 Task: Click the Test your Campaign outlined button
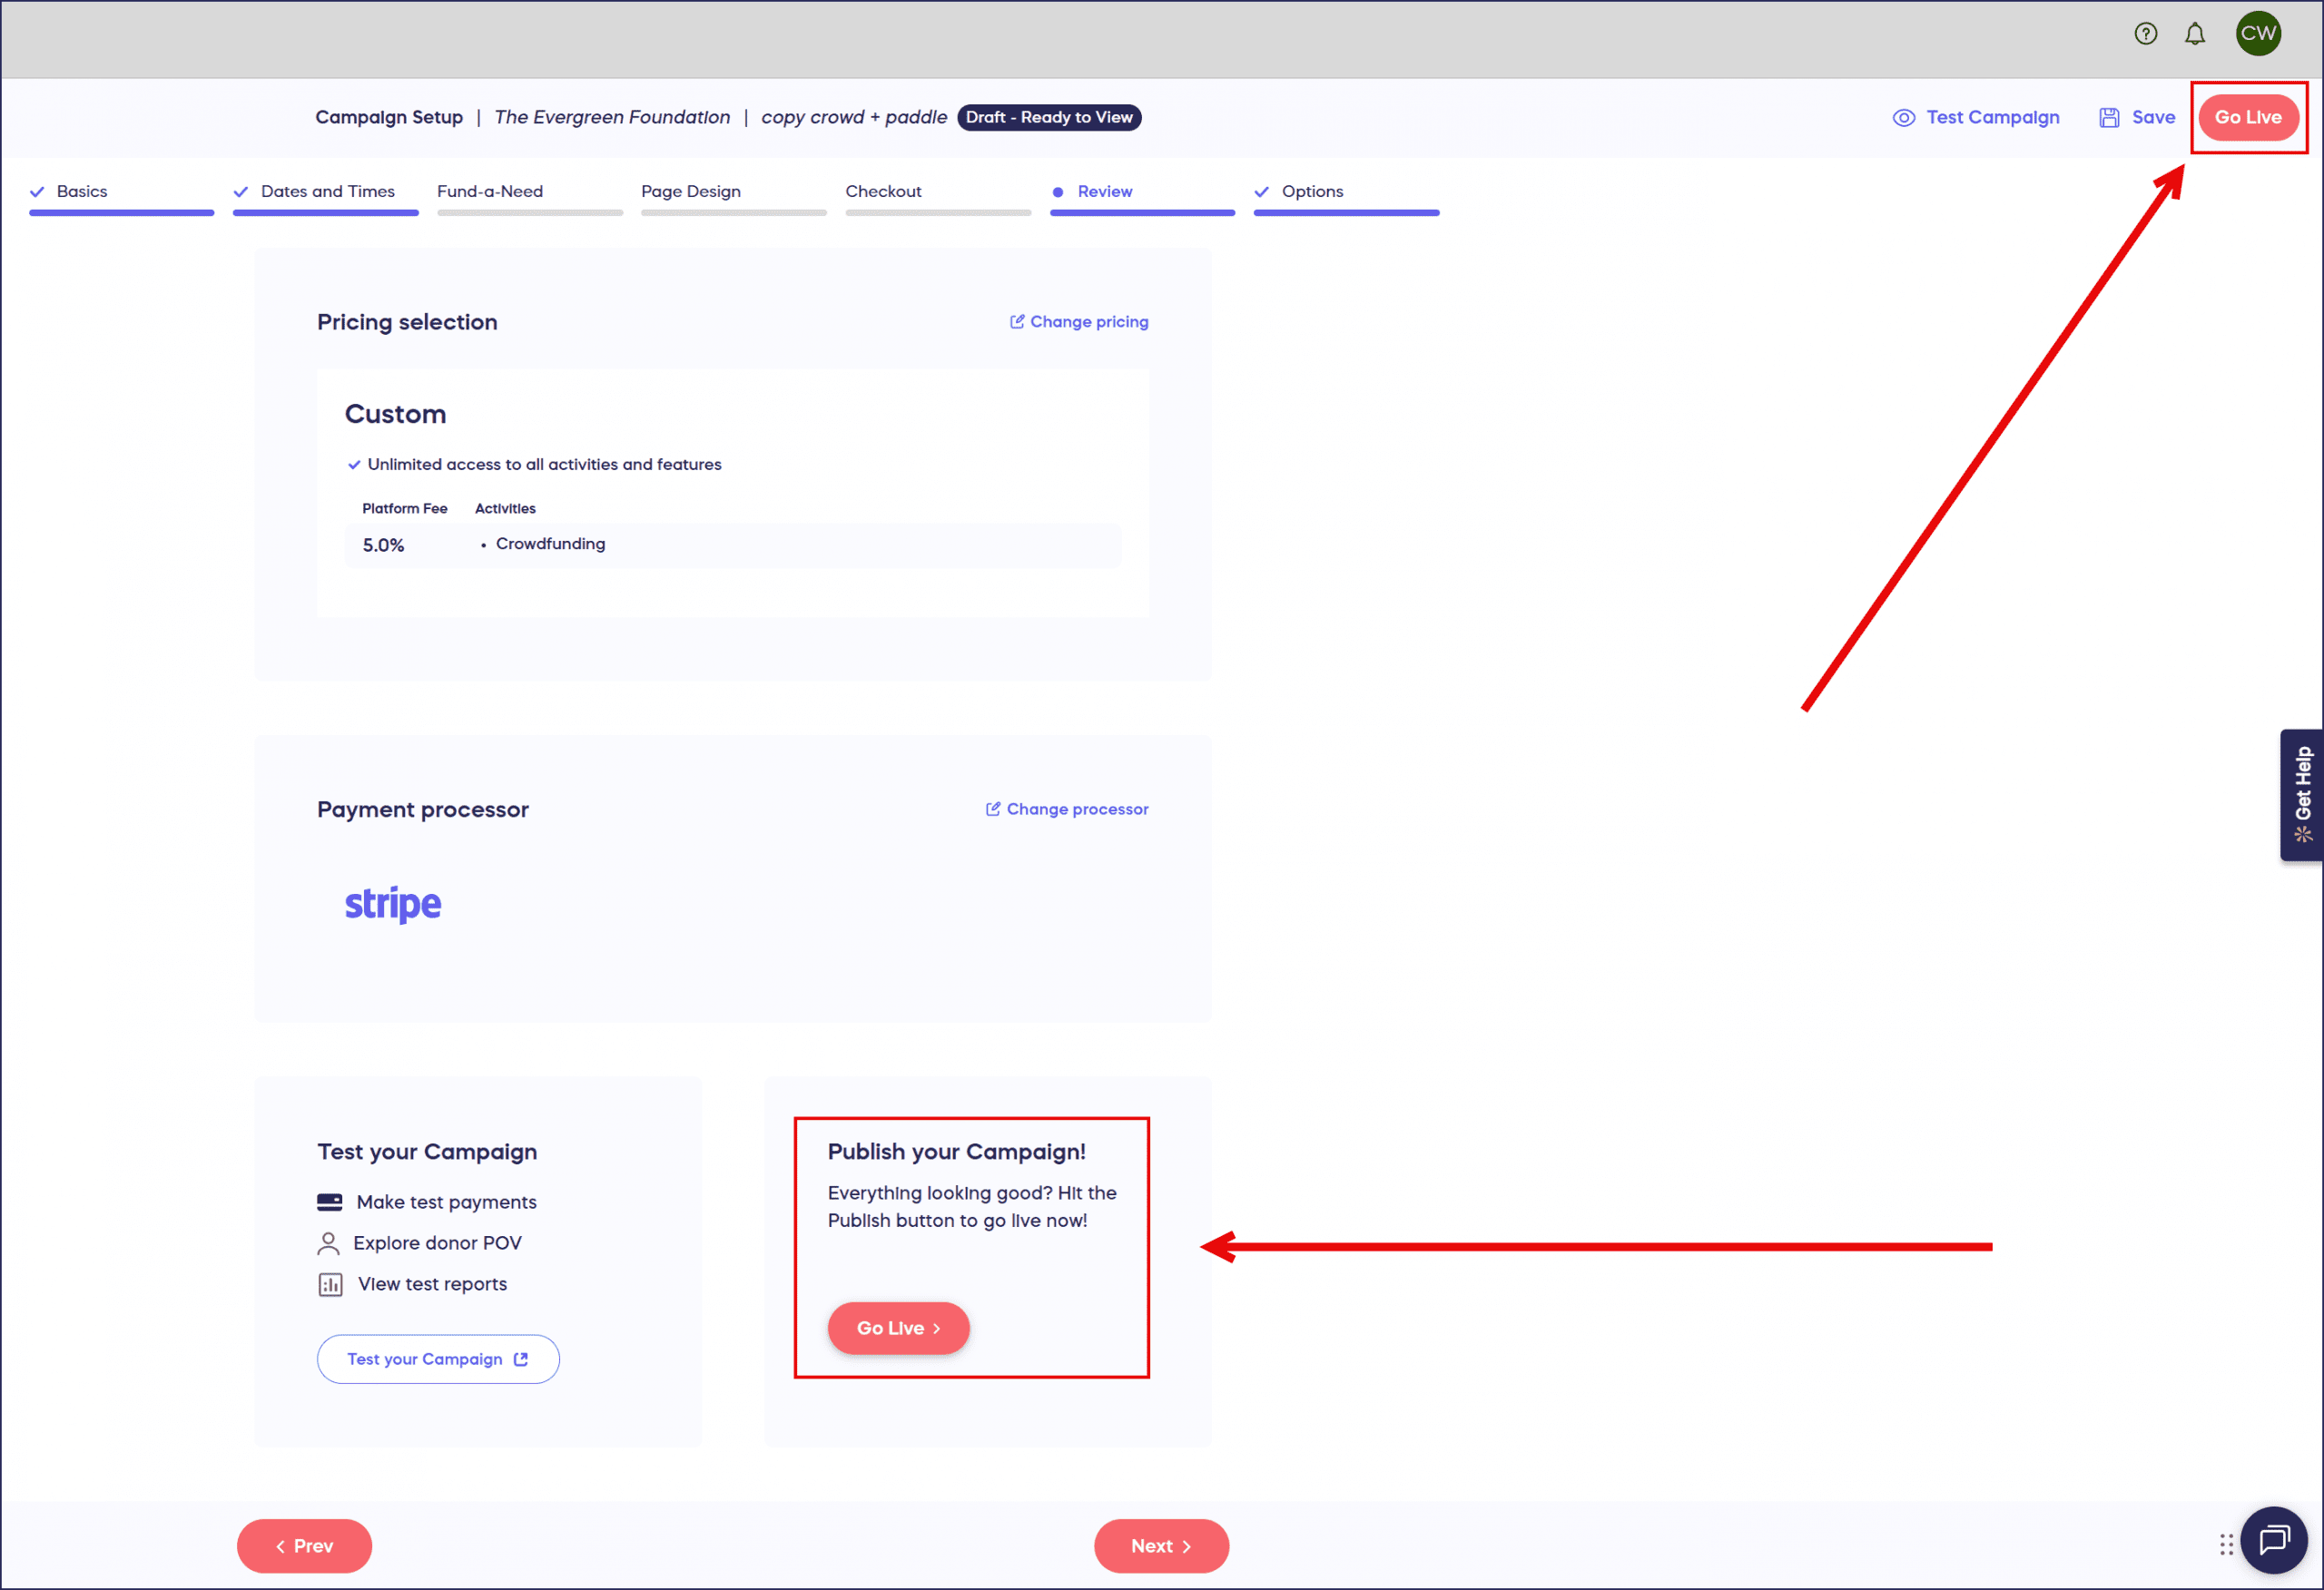click(x=438, y=1359)
